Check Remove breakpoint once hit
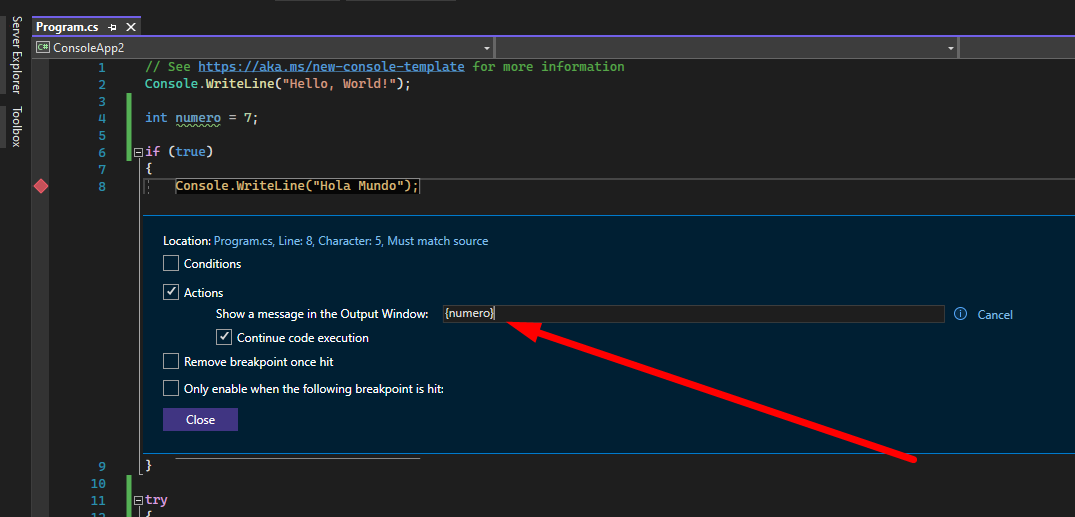The width and height of the screenshot is (1075, 517). tap(171, 362)
